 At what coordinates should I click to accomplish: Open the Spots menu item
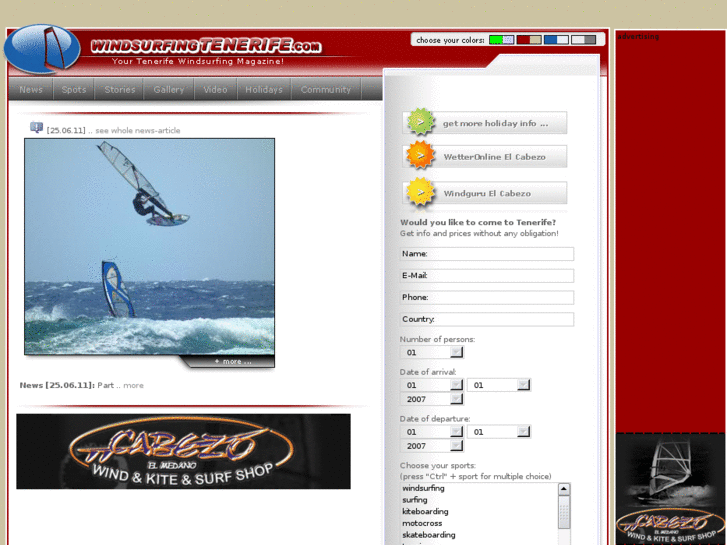tap(74, 90)
